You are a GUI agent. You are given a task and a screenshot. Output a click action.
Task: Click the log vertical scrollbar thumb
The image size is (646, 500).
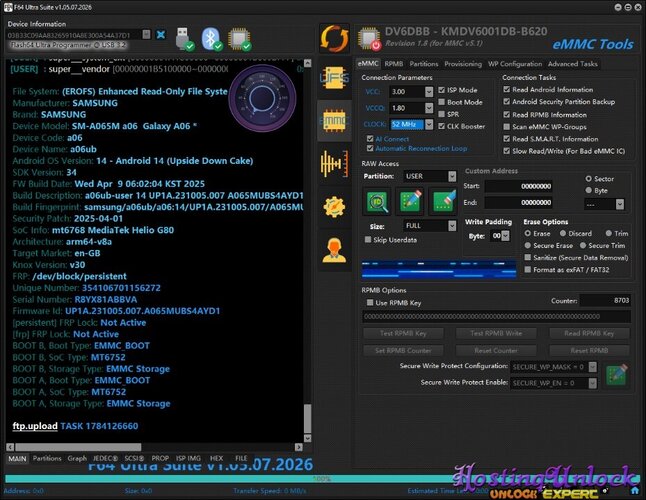point(307,418)
